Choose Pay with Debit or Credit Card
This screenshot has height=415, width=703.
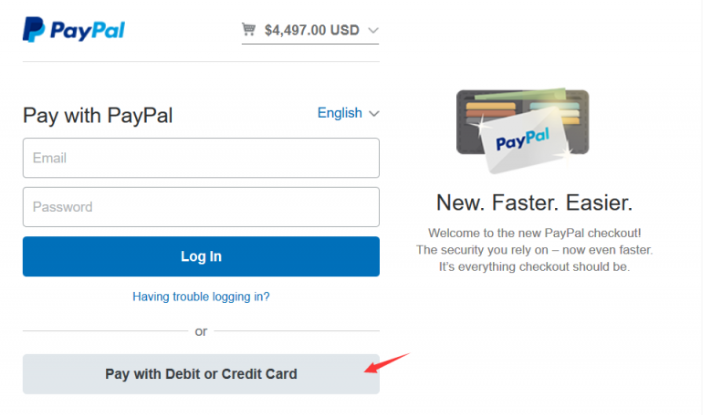coord(201,374)
